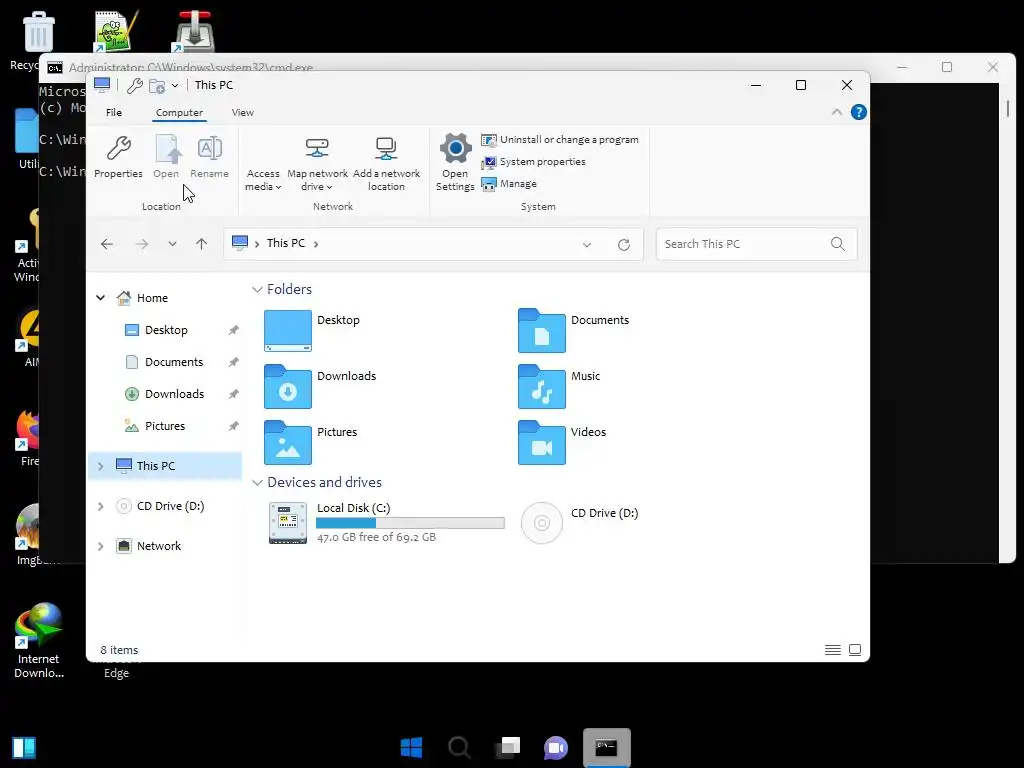Navigate back with the back arrow

(x=107, y=244)
